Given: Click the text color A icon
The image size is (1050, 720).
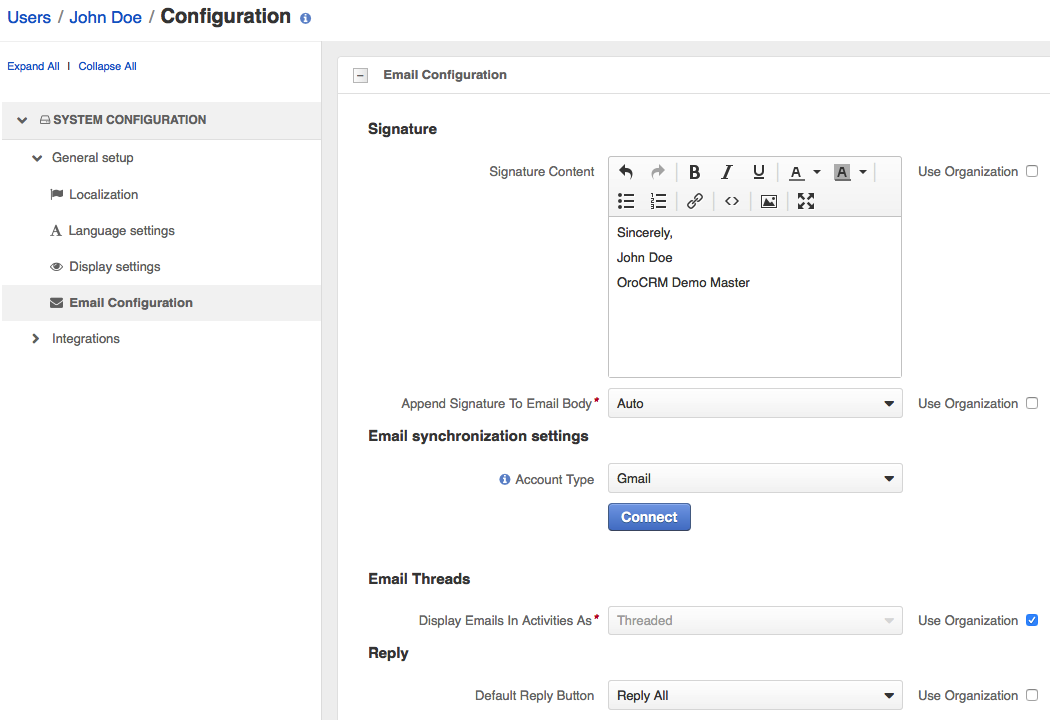Looking at the screenshot, I should coord(796,173).
